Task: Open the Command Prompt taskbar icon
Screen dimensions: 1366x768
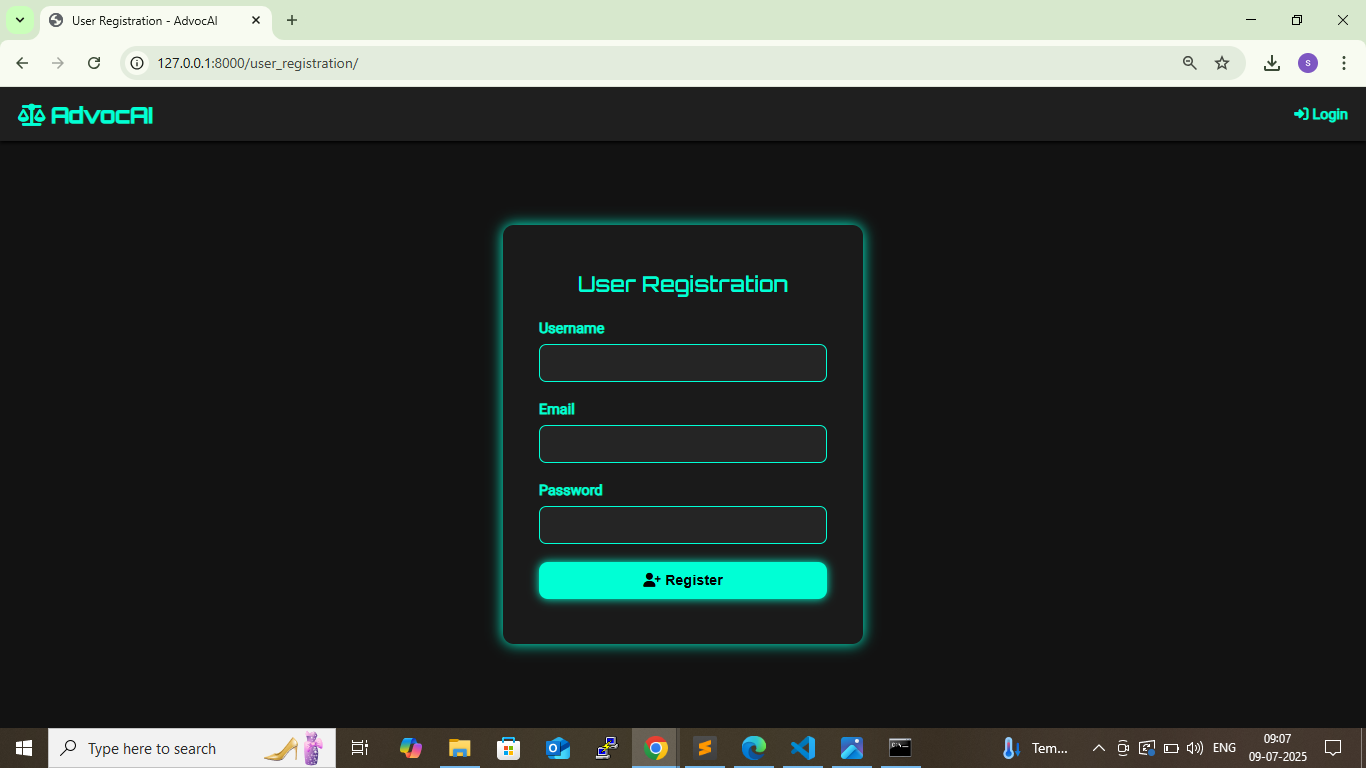Action: (901, 748)
